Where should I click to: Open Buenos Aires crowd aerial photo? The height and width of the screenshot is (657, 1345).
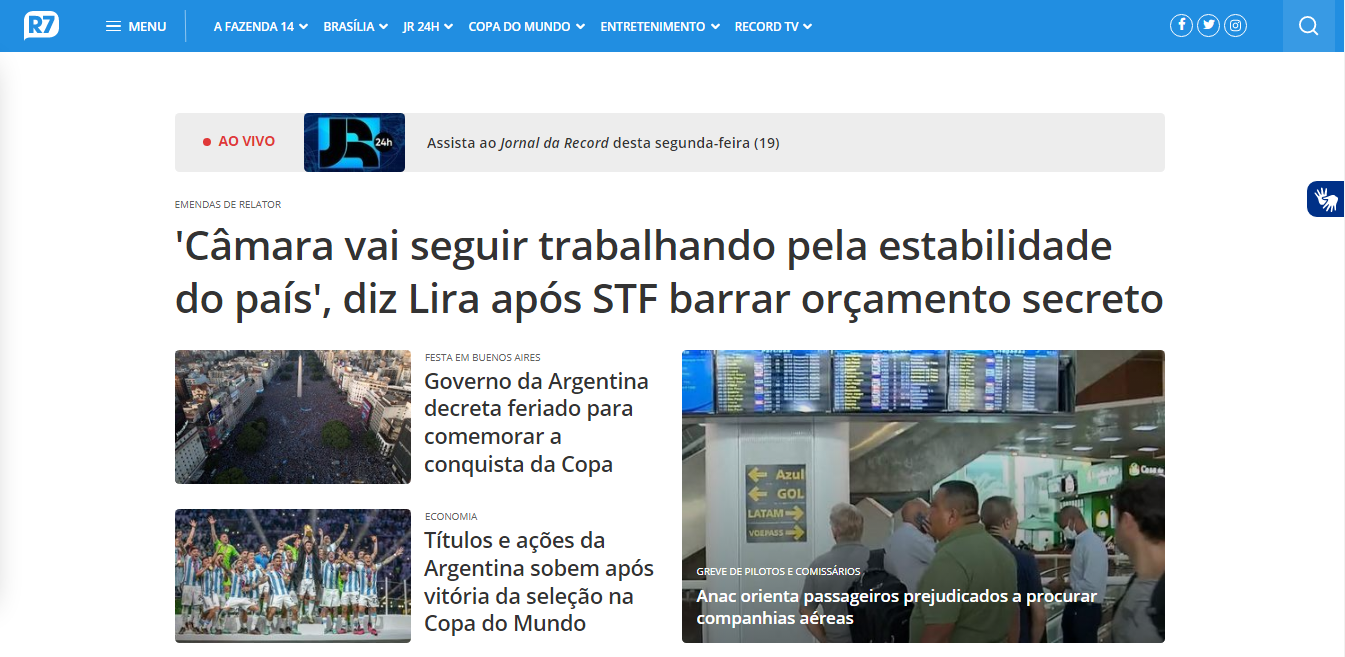(293, 417)
